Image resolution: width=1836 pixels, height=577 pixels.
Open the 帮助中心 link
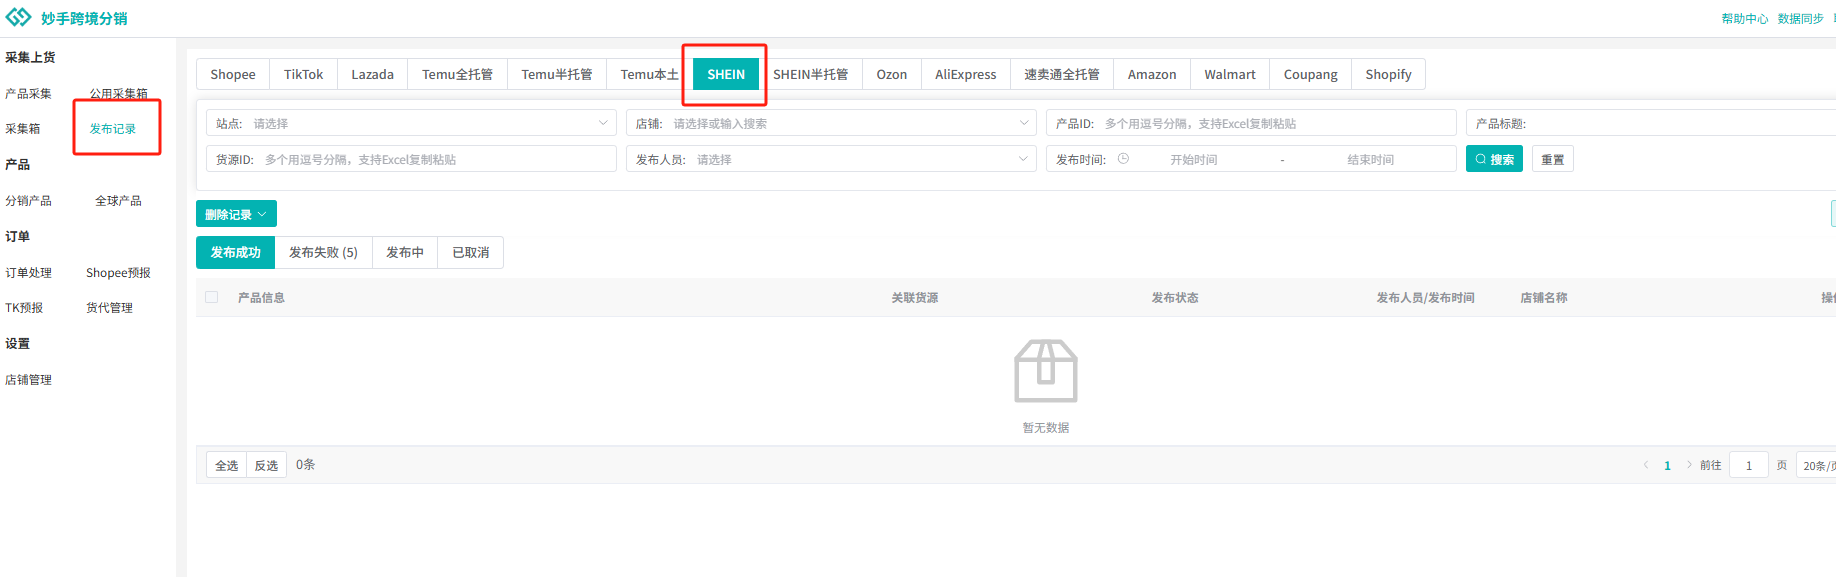(x=1745, y=18)
